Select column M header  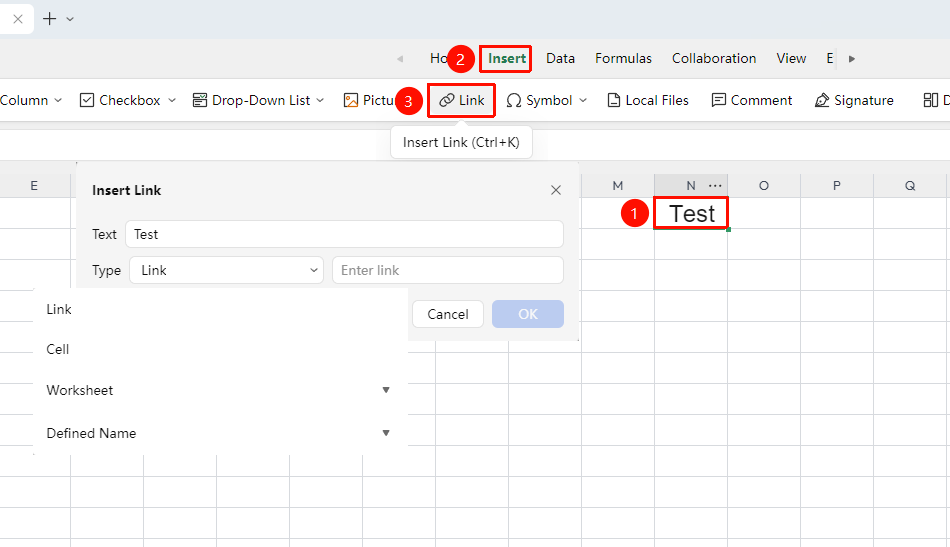click(618, 186)
